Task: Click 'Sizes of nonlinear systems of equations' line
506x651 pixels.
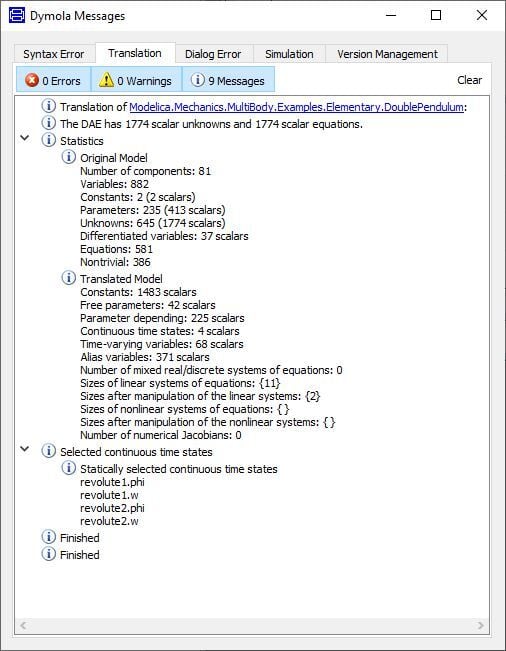Action: [185, 409]
